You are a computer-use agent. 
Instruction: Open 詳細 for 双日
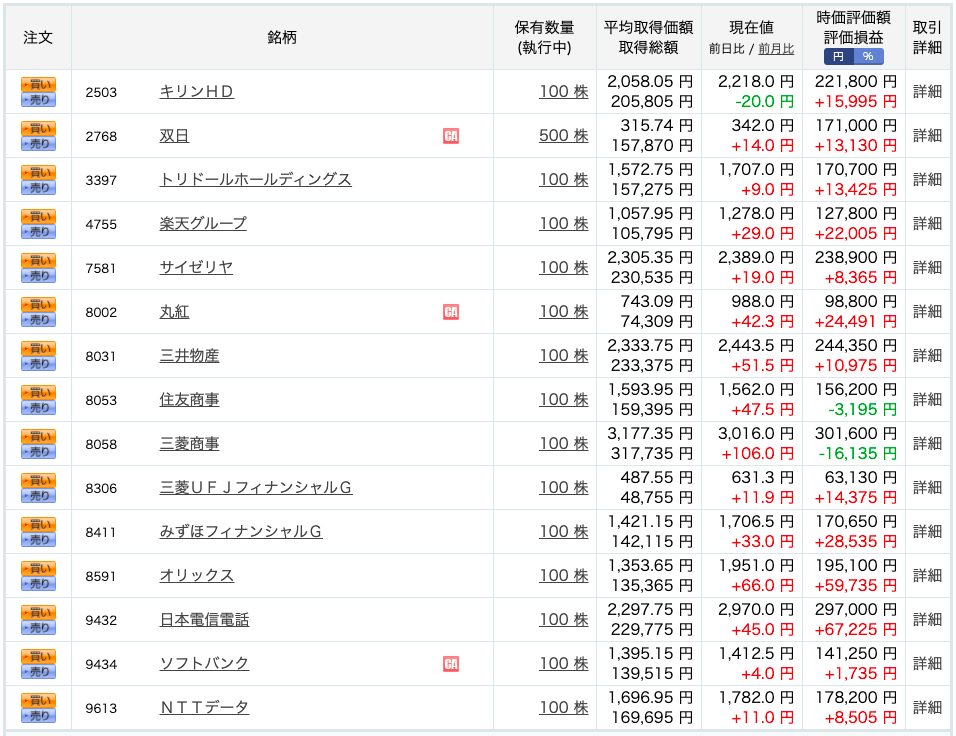point(927,135)
